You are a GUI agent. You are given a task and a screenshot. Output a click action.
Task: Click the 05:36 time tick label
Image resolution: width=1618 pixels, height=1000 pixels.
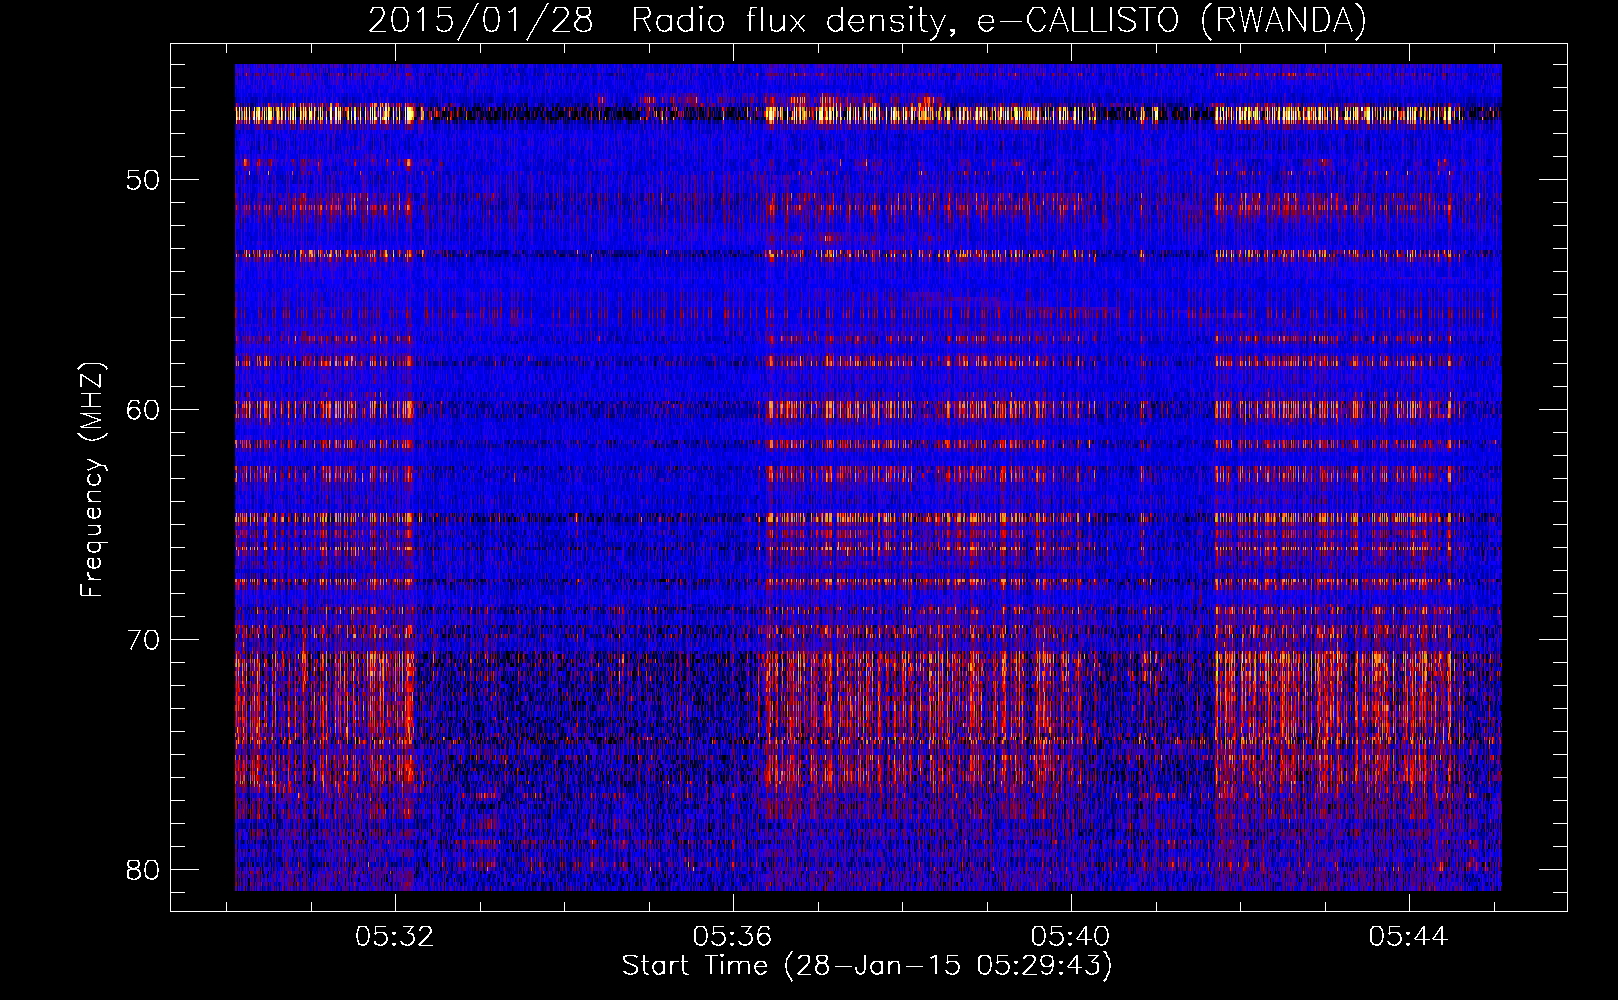733,937
